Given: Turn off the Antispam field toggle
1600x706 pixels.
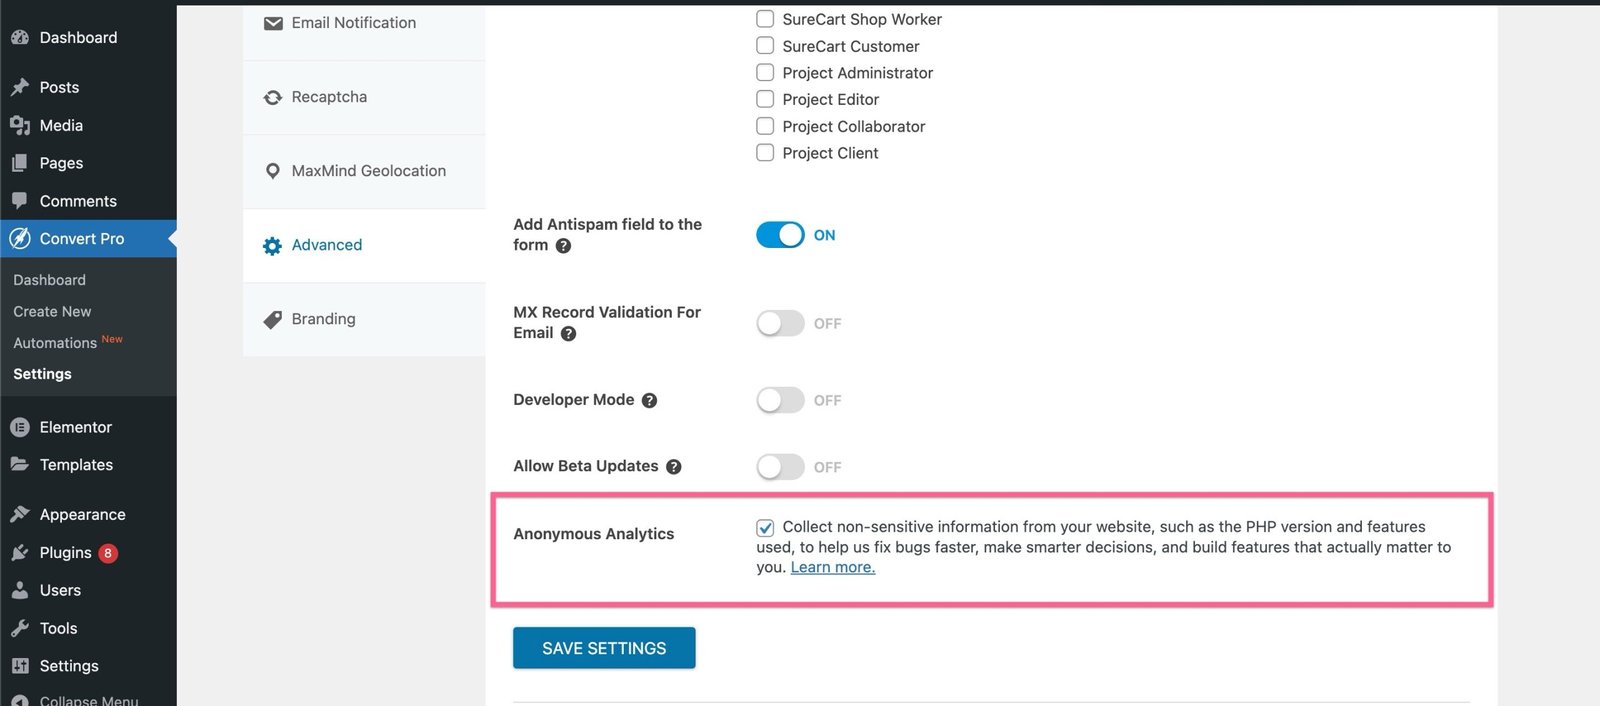Looking at the screenshot, I should pos(780,235).
